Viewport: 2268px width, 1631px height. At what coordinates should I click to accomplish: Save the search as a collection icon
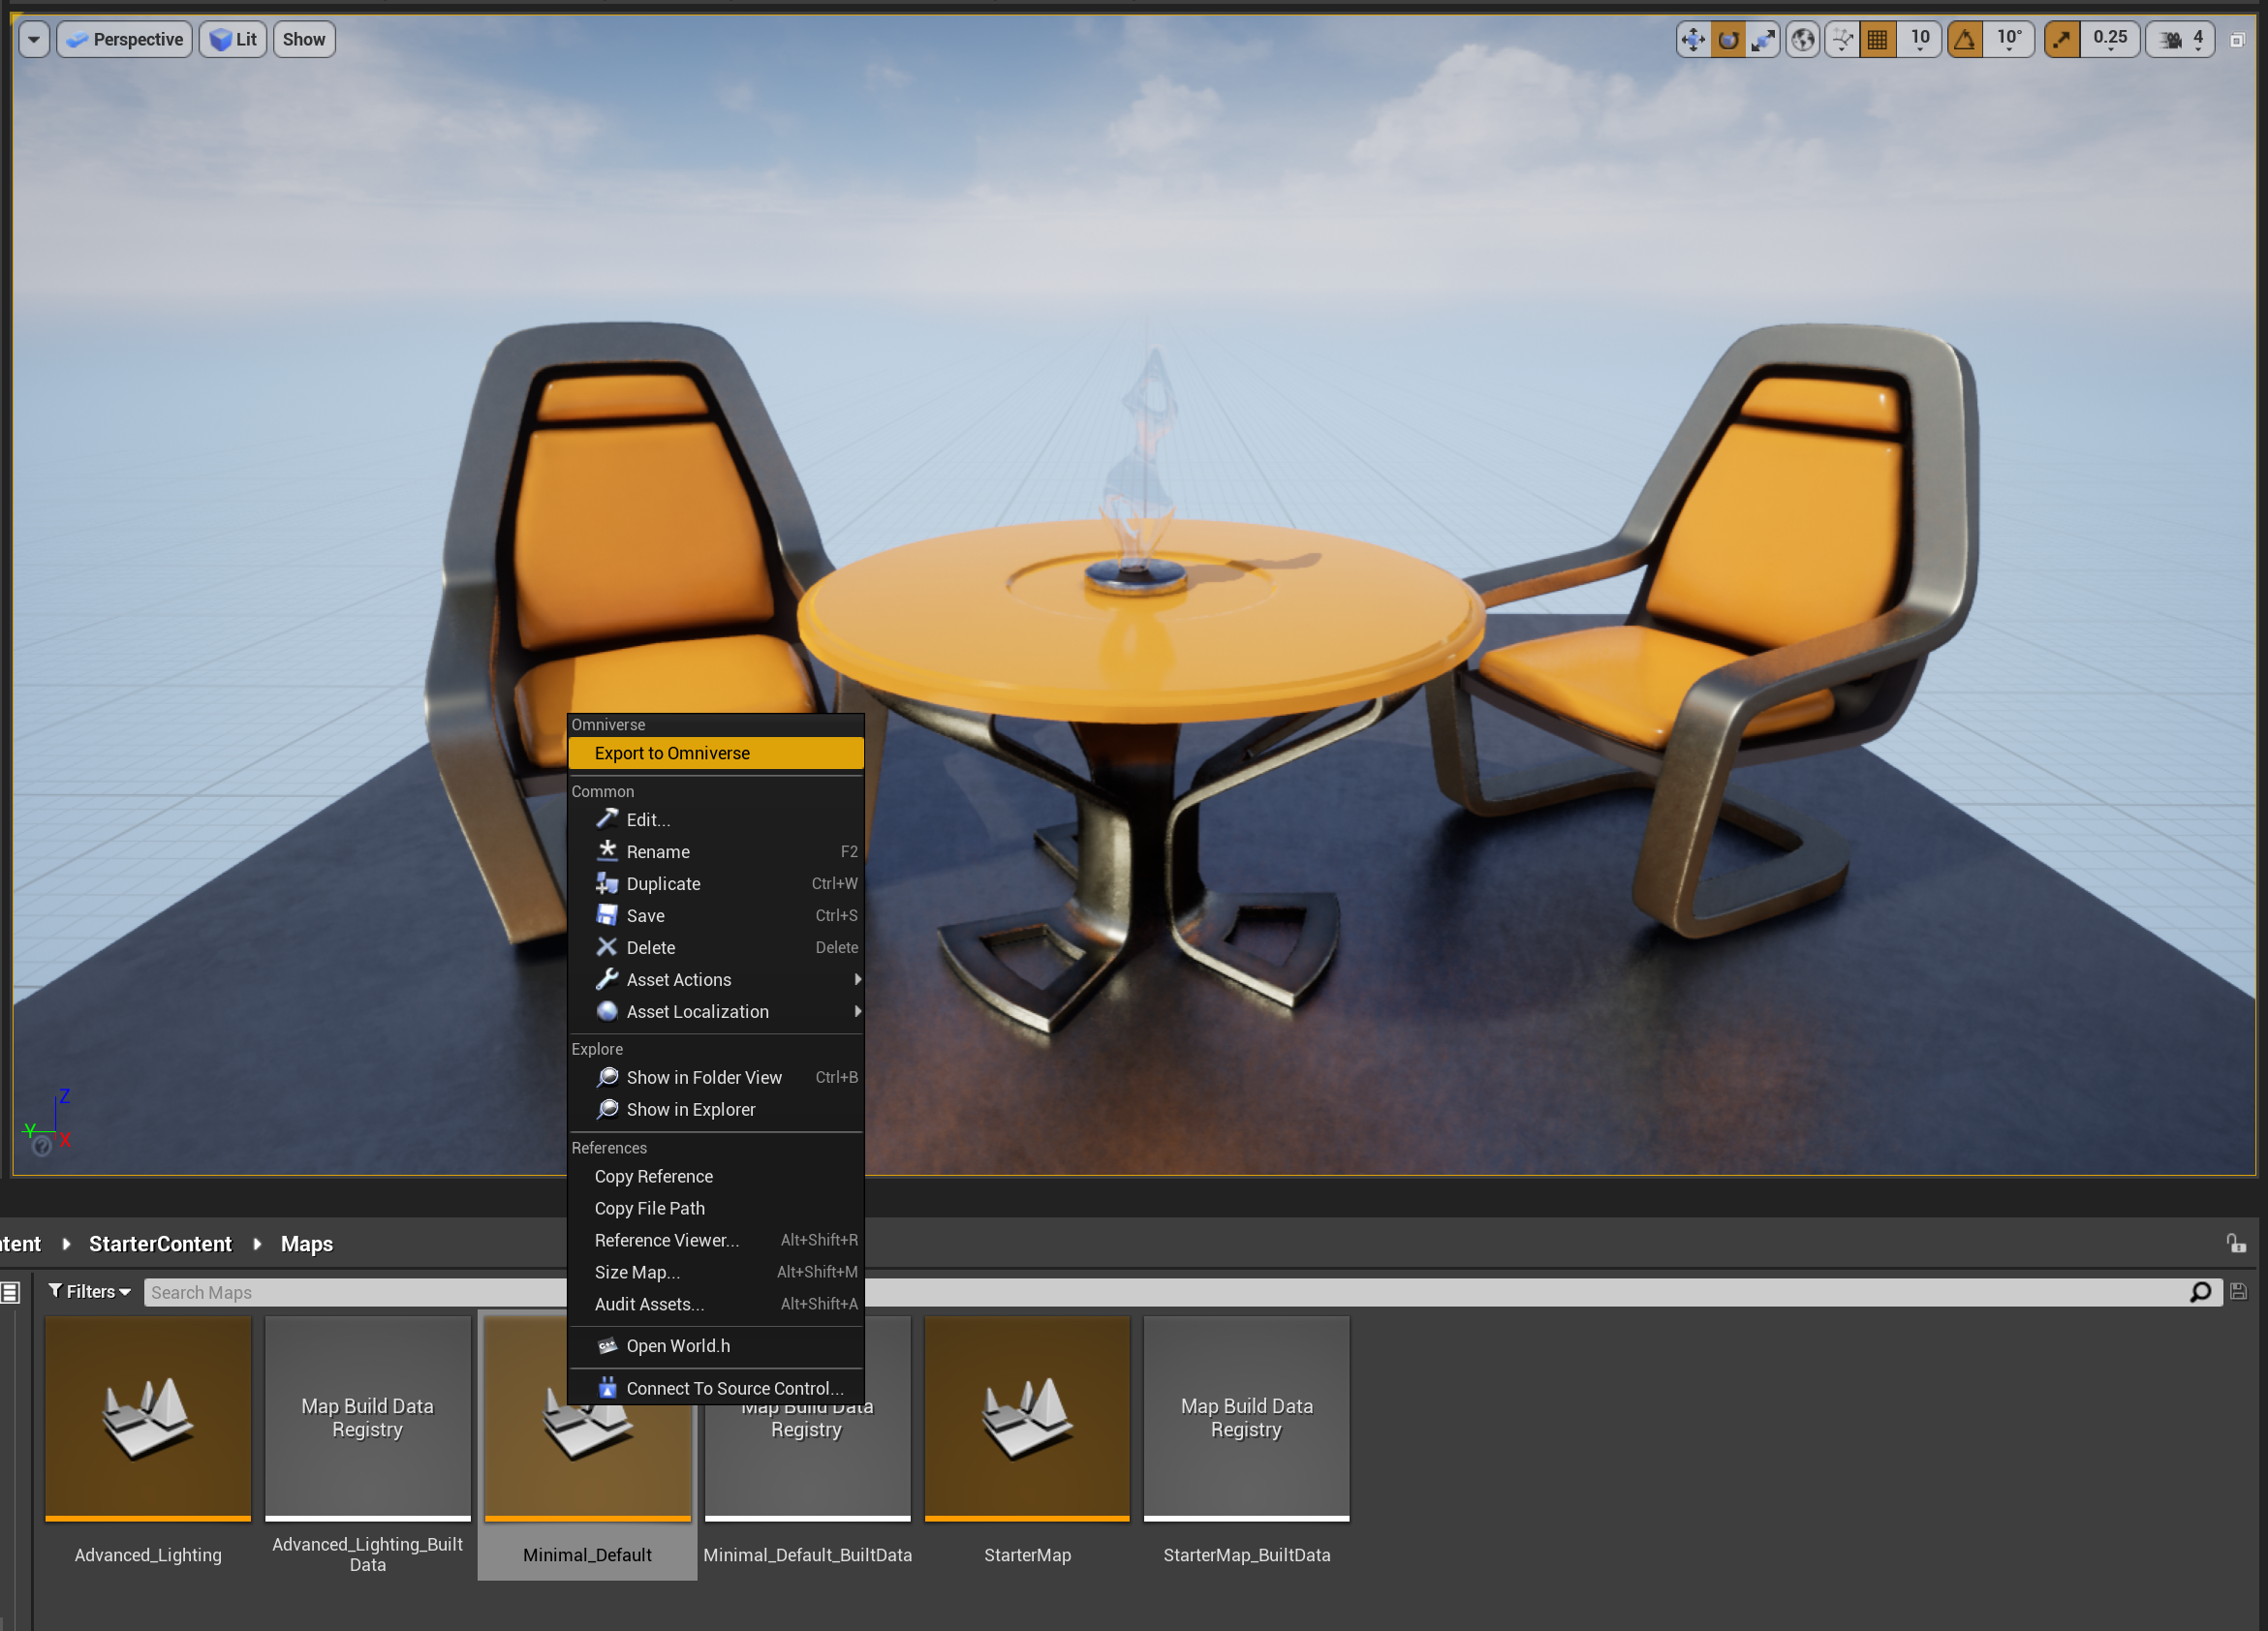[x=2239, y=1292]
